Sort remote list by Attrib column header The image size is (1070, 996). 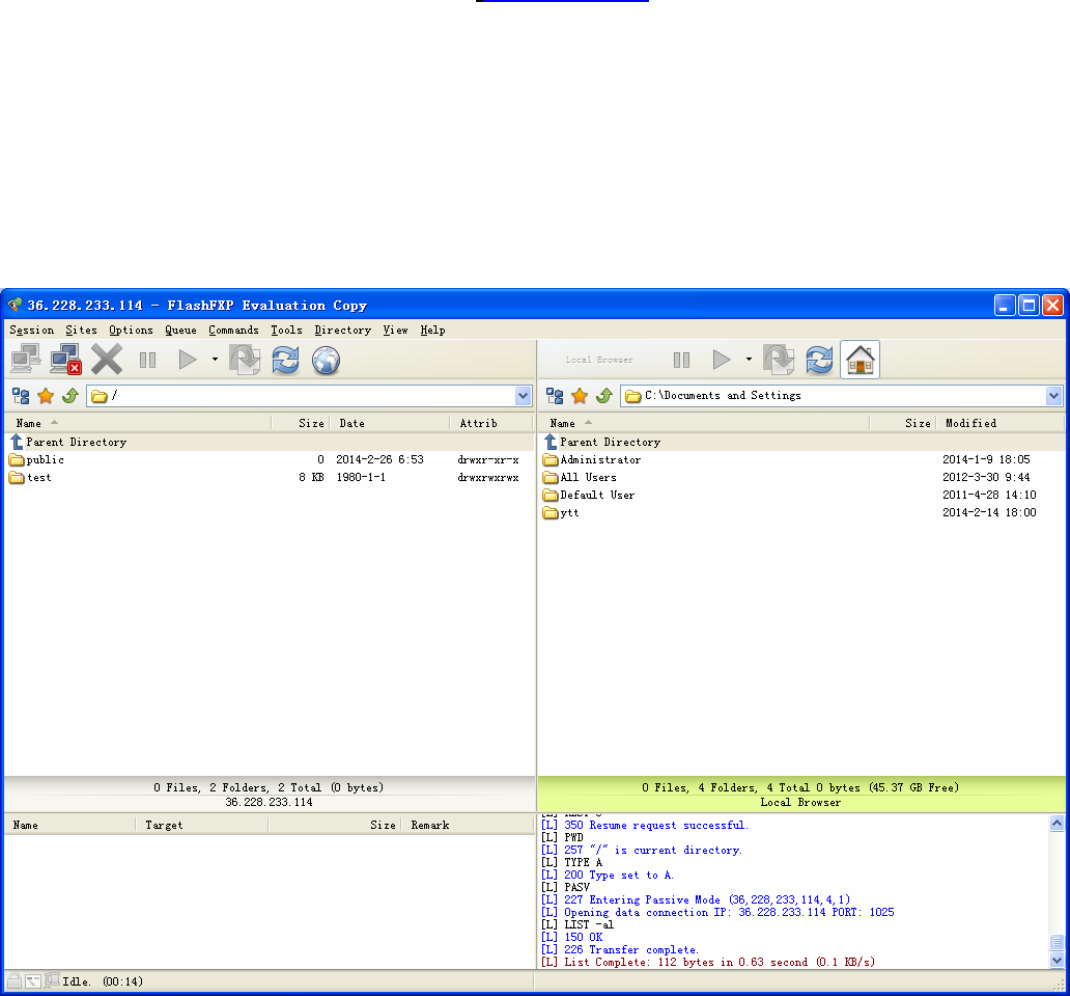491,423
